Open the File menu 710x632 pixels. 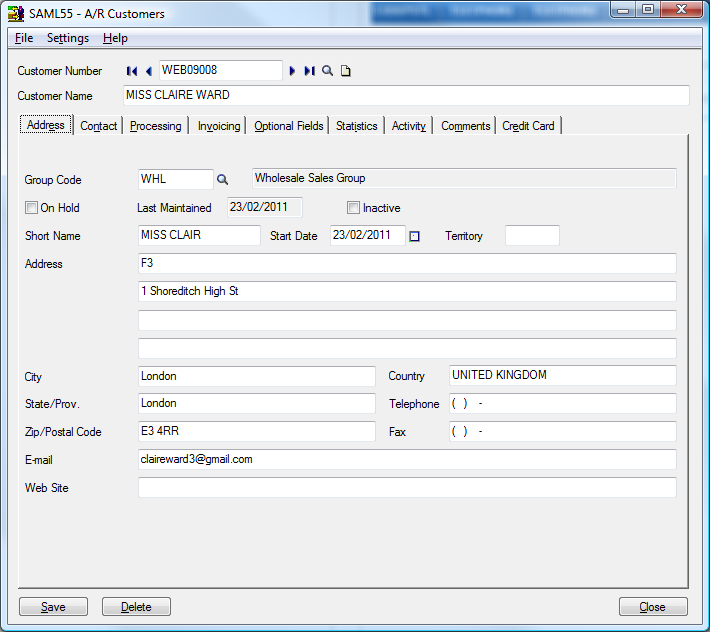pos(24,38)
